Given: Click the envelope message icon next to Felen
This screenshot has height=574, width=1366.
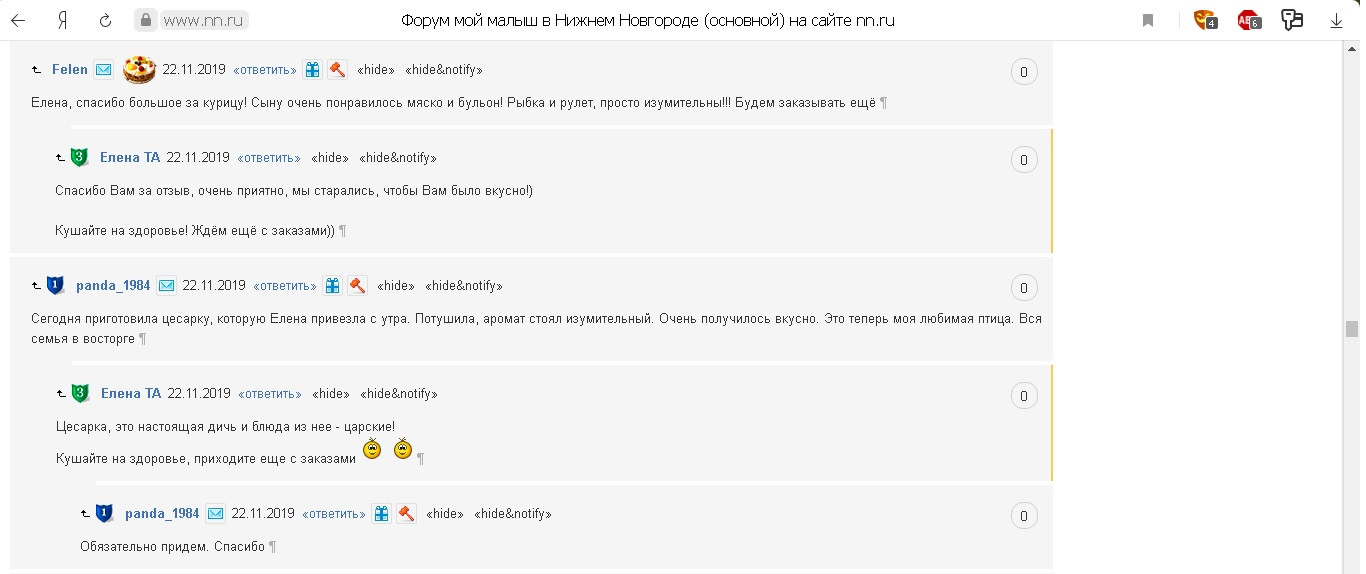Looking at the screenshot, I should pos(104,70).
